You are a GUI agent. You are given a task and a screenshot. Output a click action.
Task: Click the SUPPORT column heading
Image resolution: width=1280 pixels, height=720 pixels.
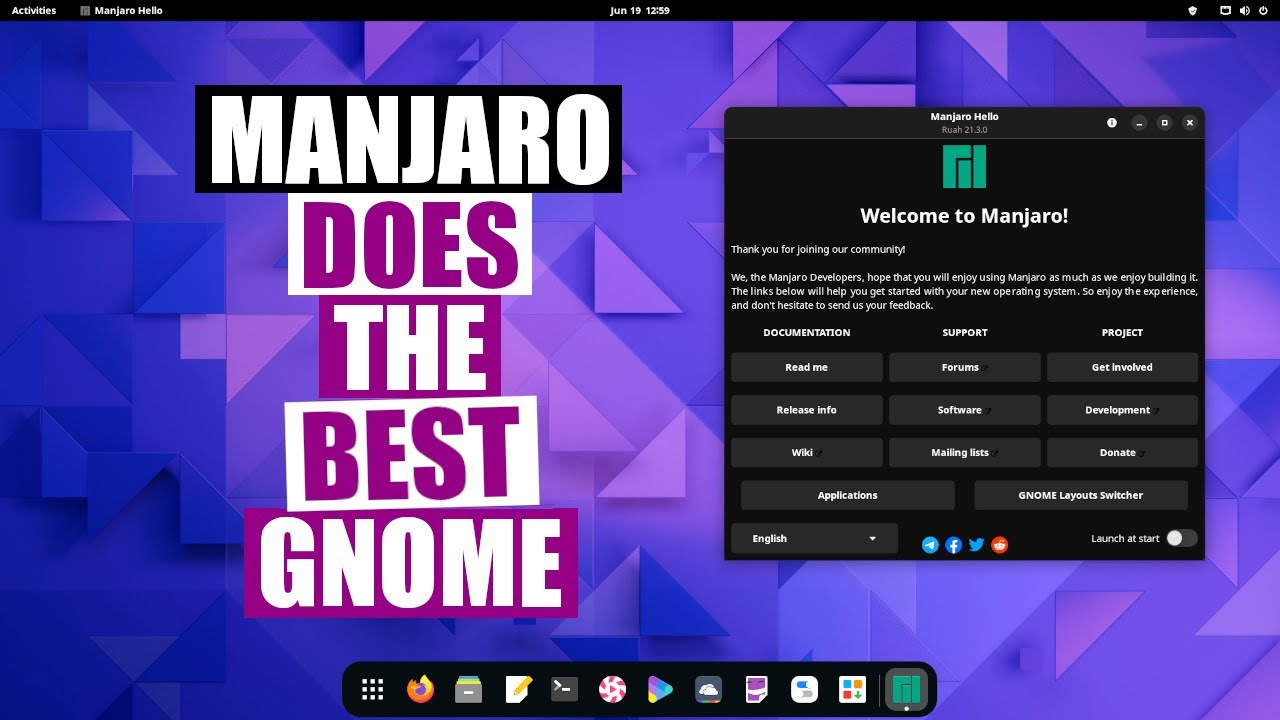click(965, 332)
